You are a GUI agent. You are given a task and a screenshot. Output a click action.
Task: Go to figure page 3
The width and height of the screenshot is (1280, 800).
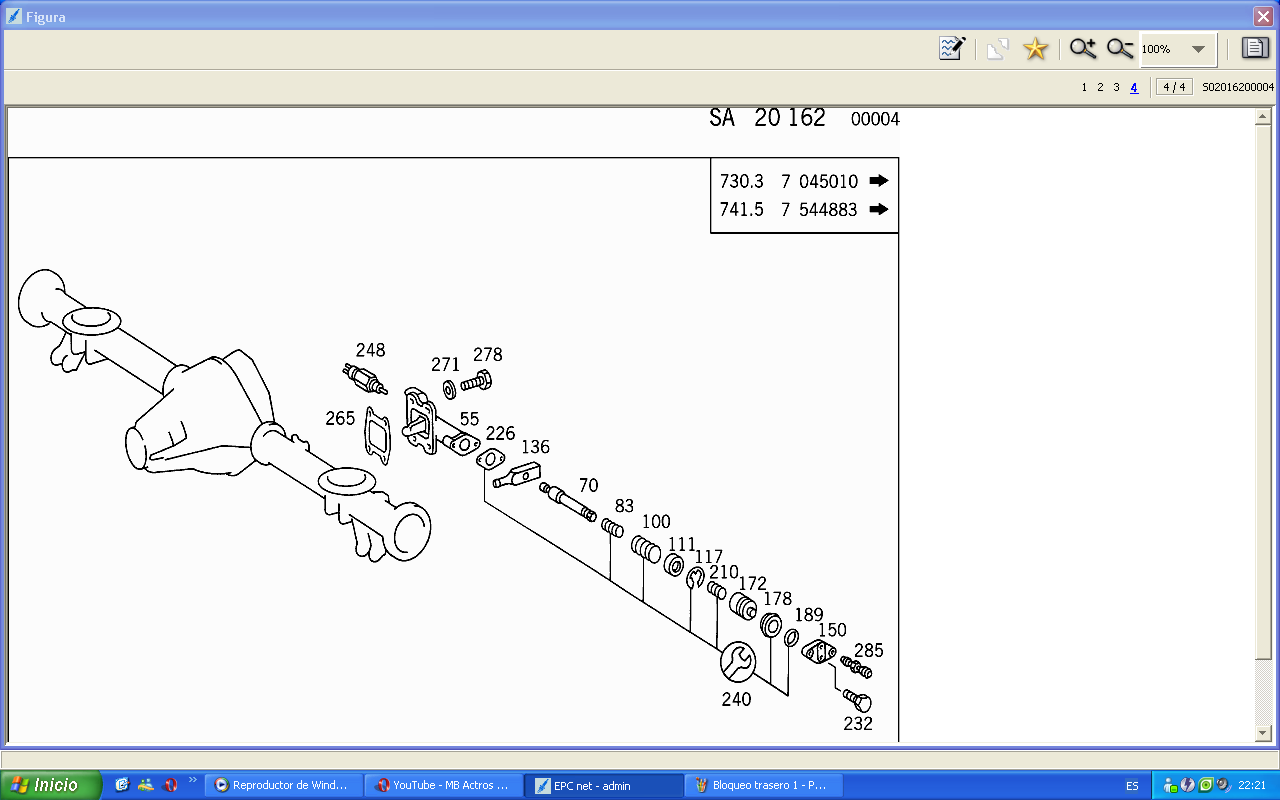tap(1116, 87)
